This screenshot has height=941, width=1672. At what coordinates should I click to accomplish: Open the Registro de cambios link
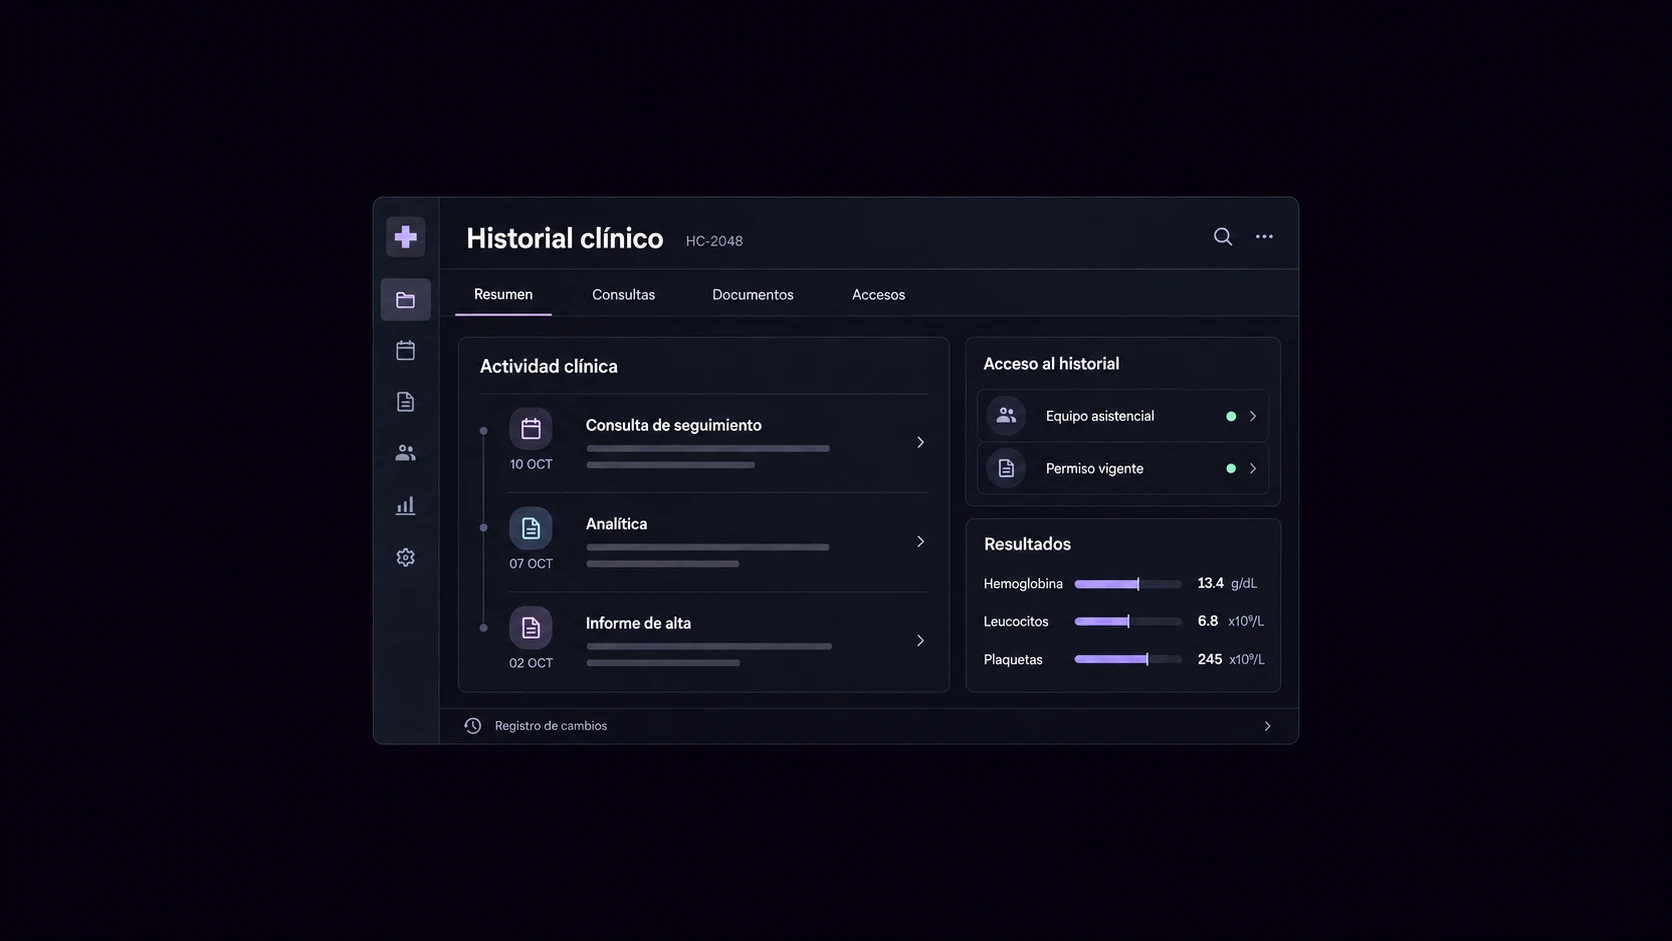551,726
